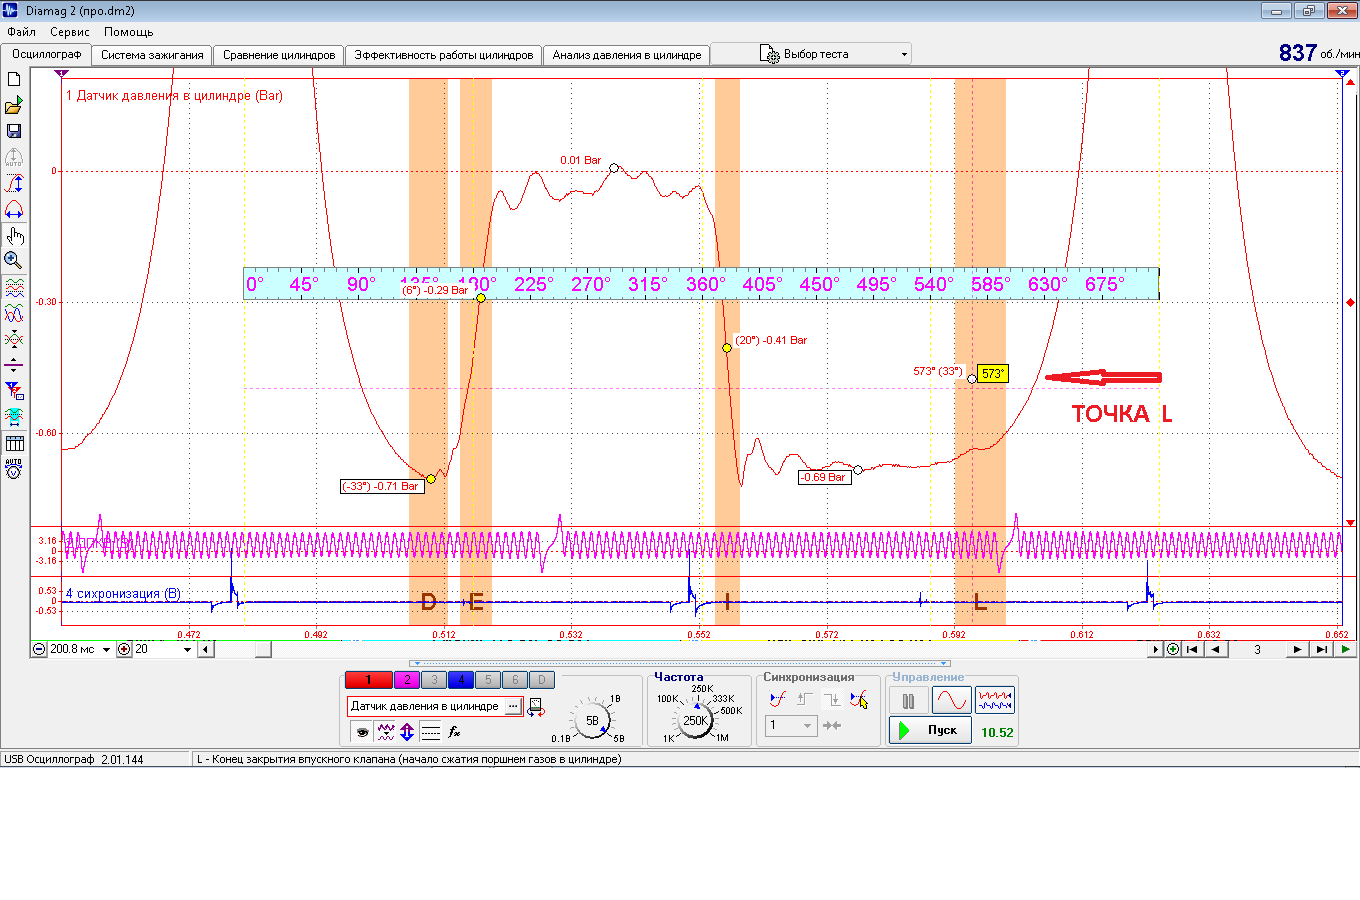
Task: Toggle channel D button
Action: (x=542, y=680)
